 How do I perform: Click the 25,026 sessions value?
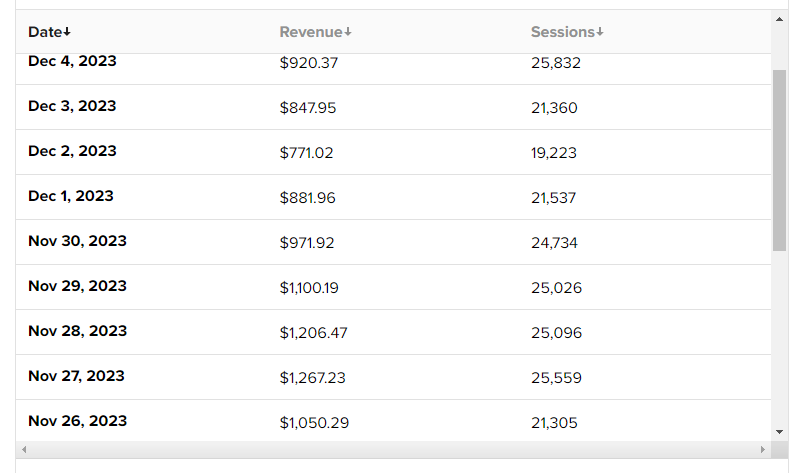[557, 288]
